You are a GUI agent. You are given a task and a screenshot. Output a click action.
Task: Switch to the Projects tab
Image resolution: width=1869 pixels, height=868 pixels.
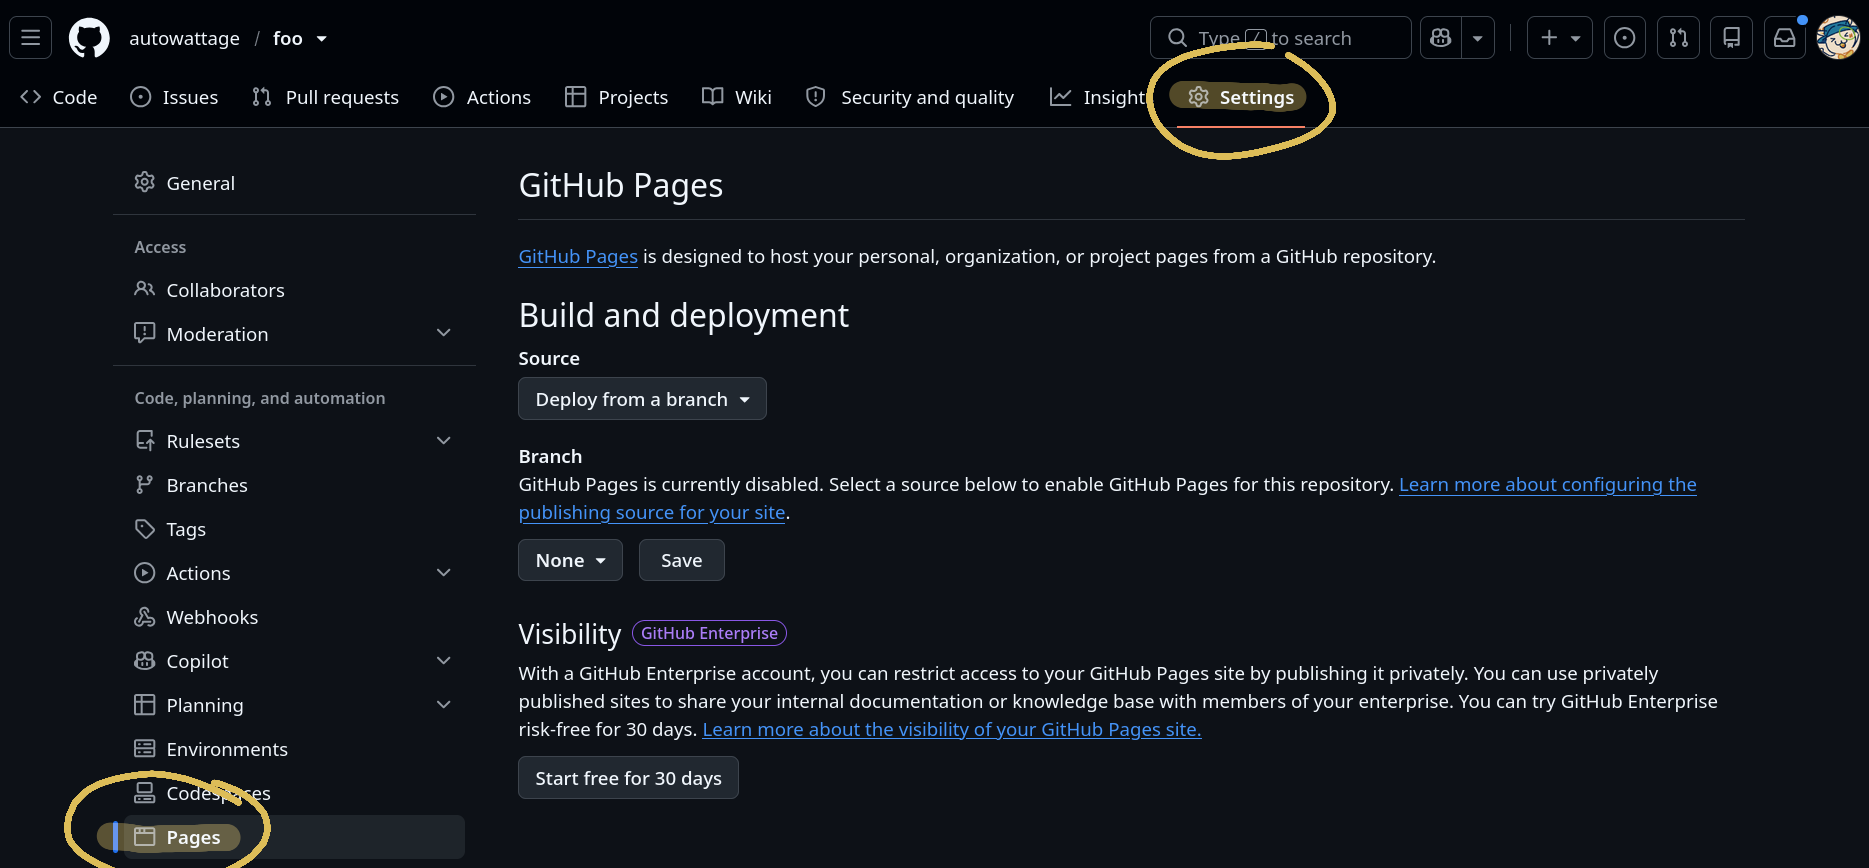tap(617, 97)
